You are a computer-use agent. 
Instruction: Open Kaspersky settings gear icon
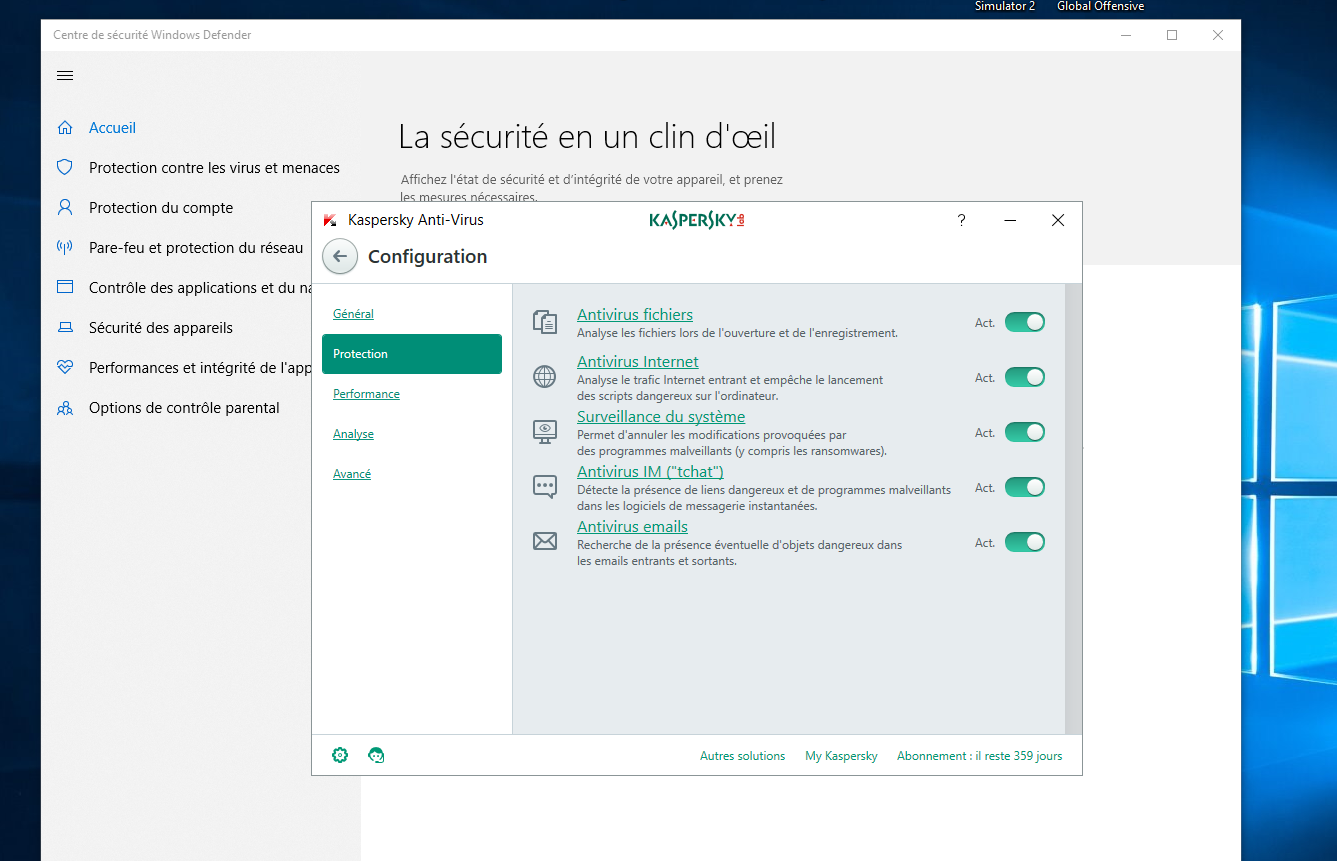(x=340, y=755)
